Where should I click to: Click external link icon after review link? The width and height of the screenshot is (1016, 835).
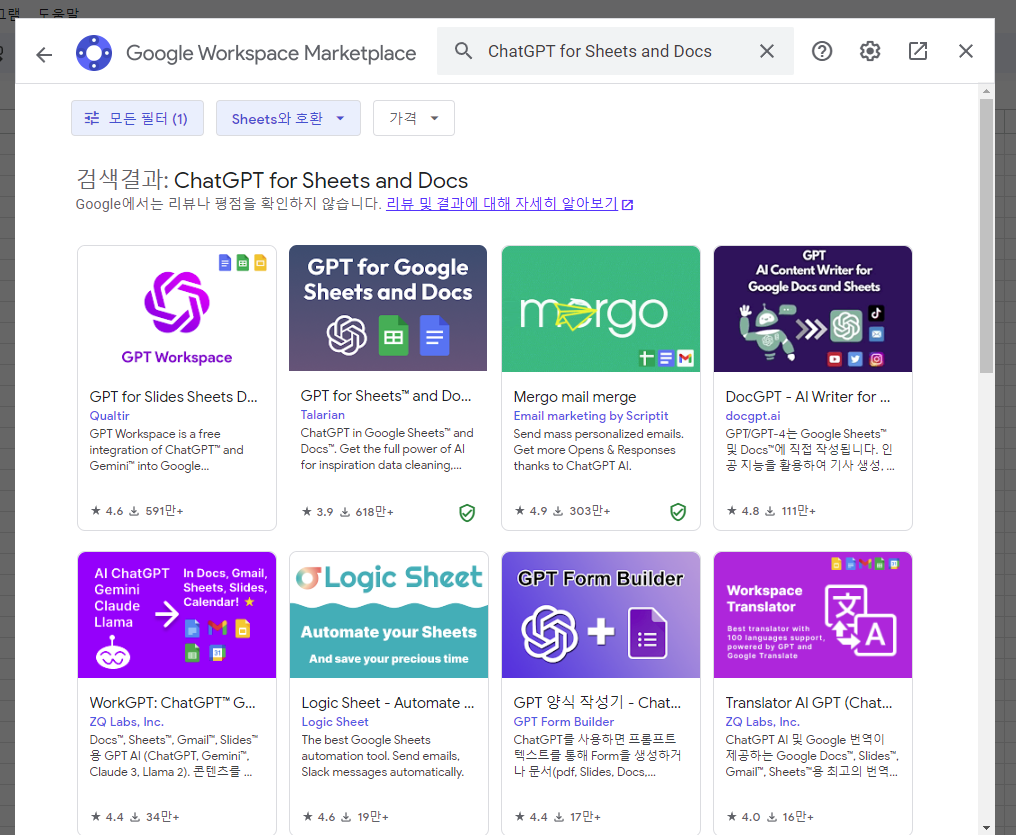(627, 205)
